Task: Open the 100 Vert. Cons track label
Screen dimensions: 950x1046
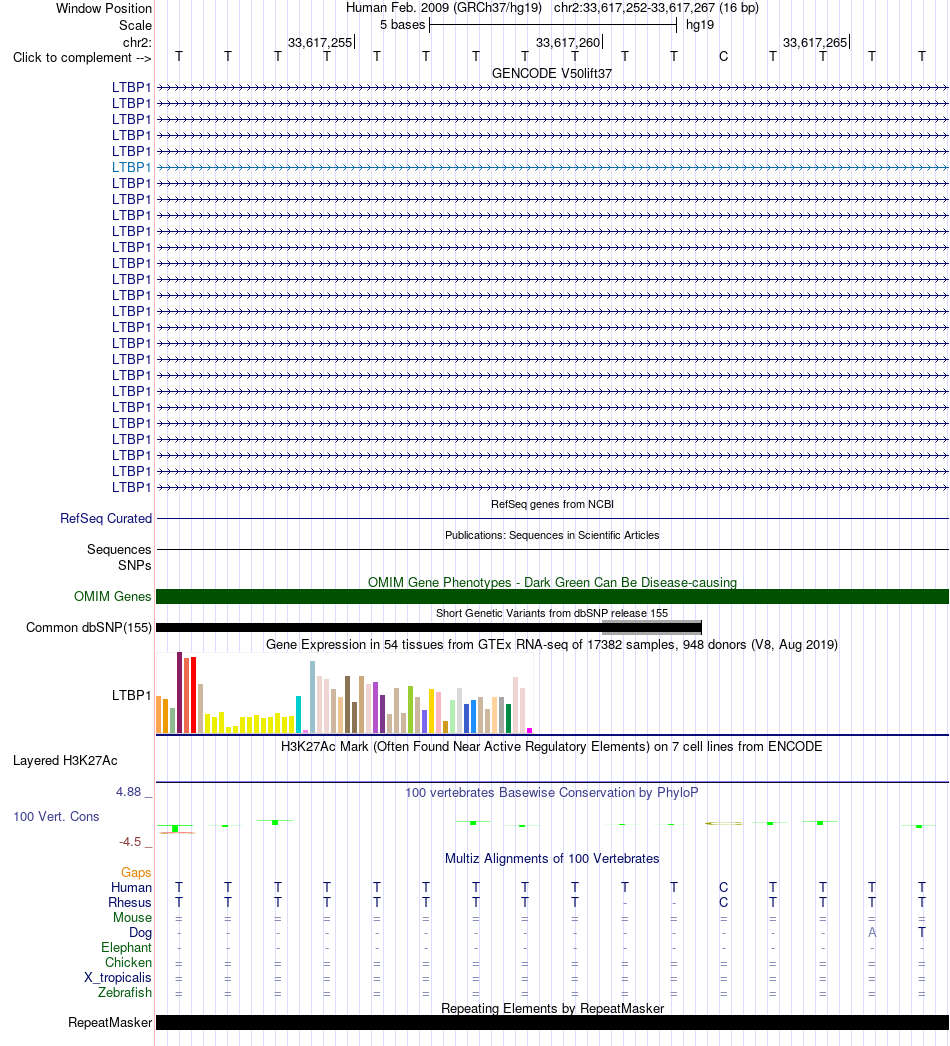Action: 56,817
